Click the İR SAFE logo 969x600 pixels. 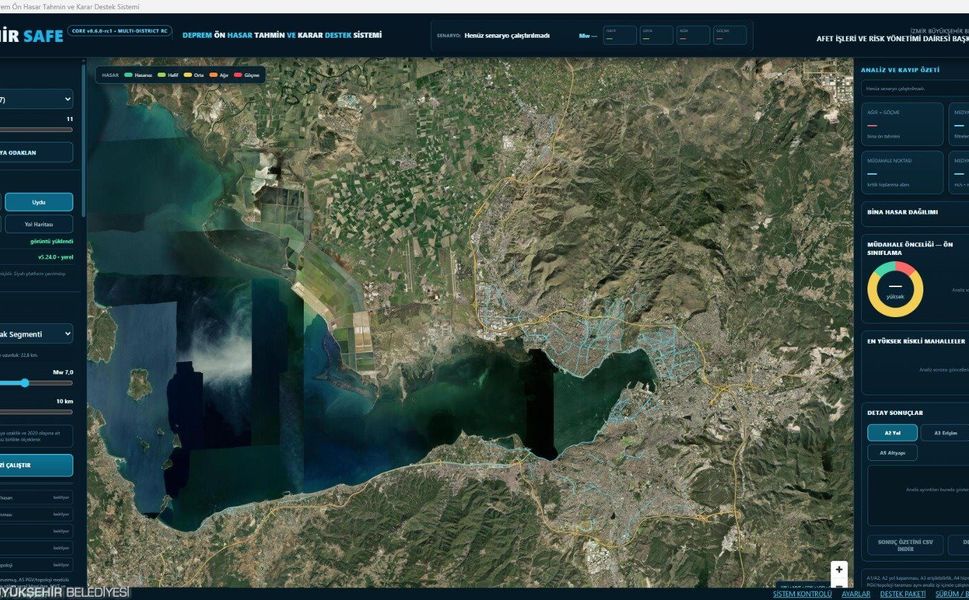pos(31,35)
